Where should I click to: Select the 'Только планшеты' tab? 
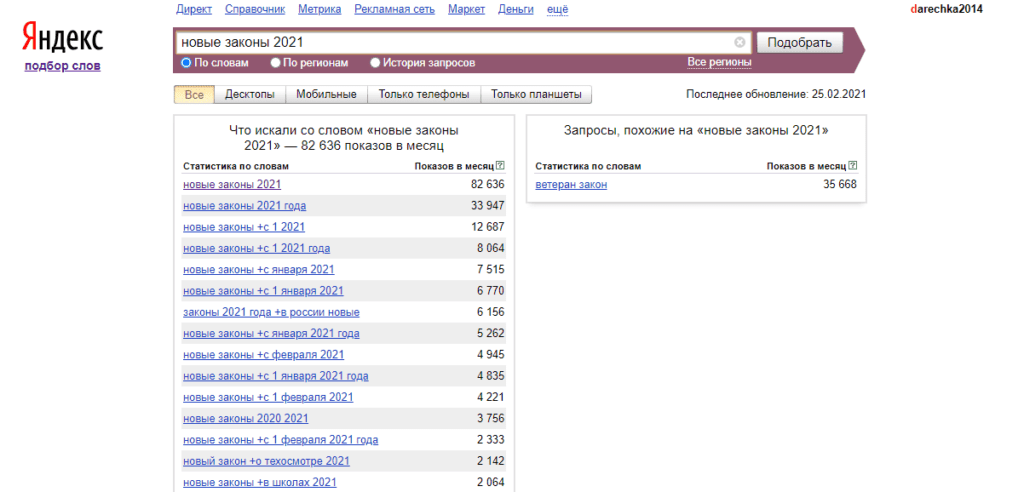tap(536, 95)
